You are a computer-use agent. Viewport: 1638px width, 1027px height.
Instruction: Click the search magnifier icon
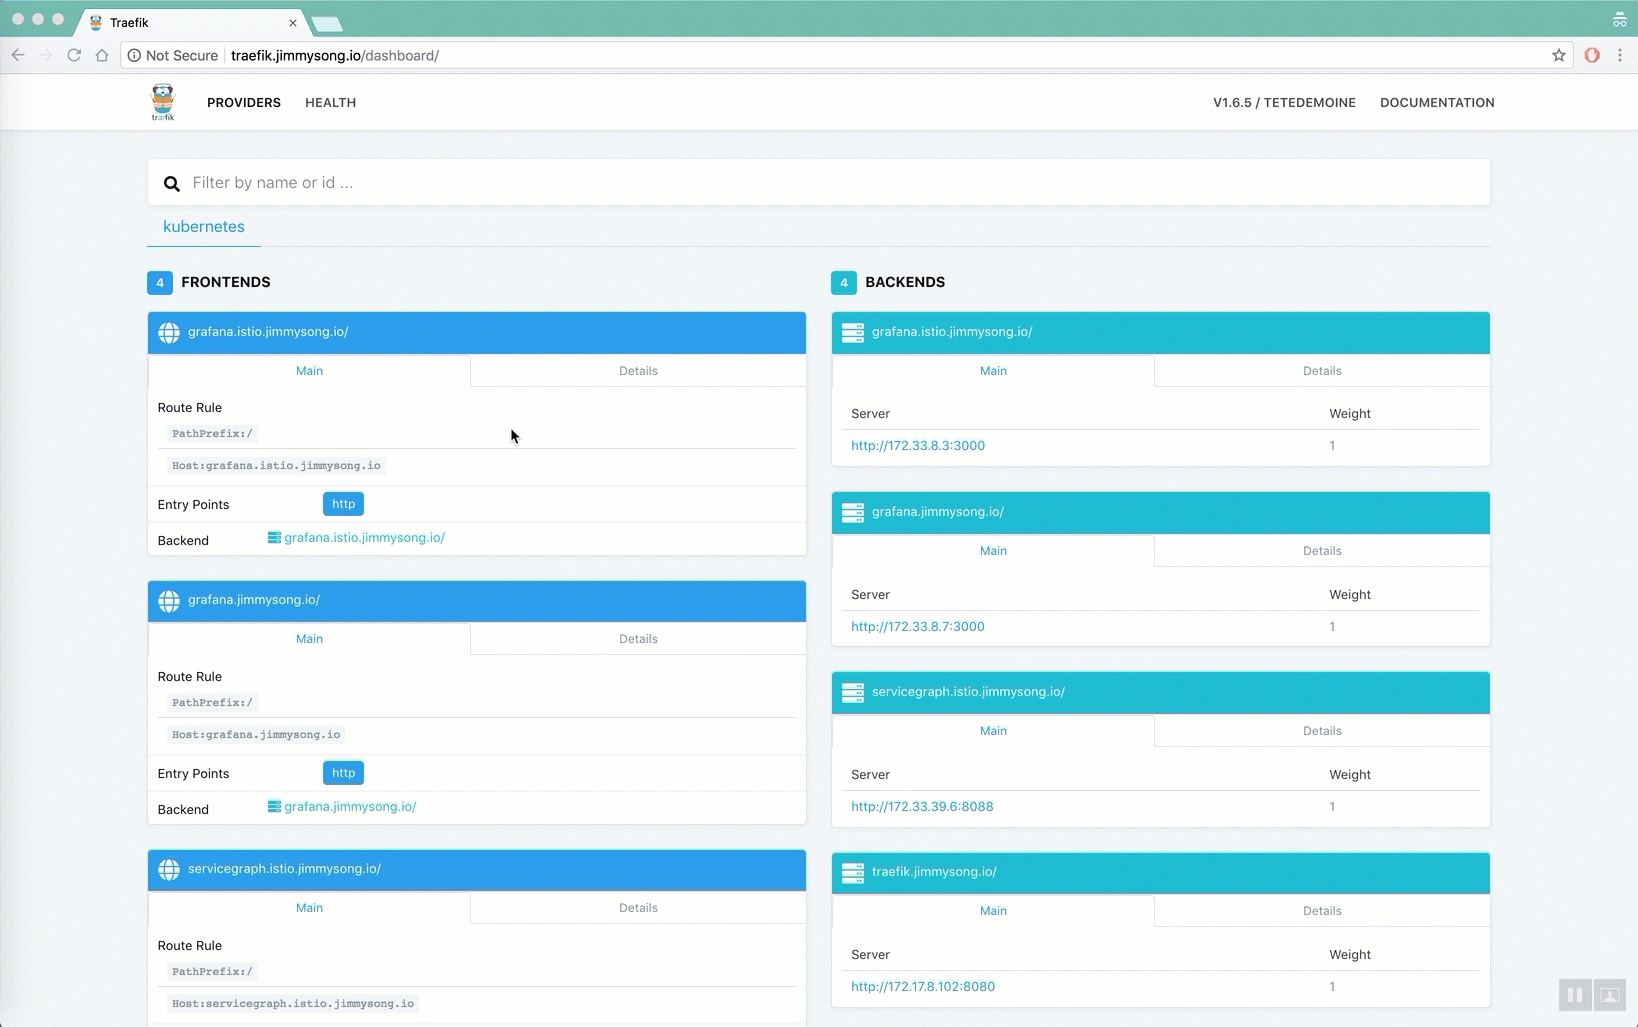point(172,183)
